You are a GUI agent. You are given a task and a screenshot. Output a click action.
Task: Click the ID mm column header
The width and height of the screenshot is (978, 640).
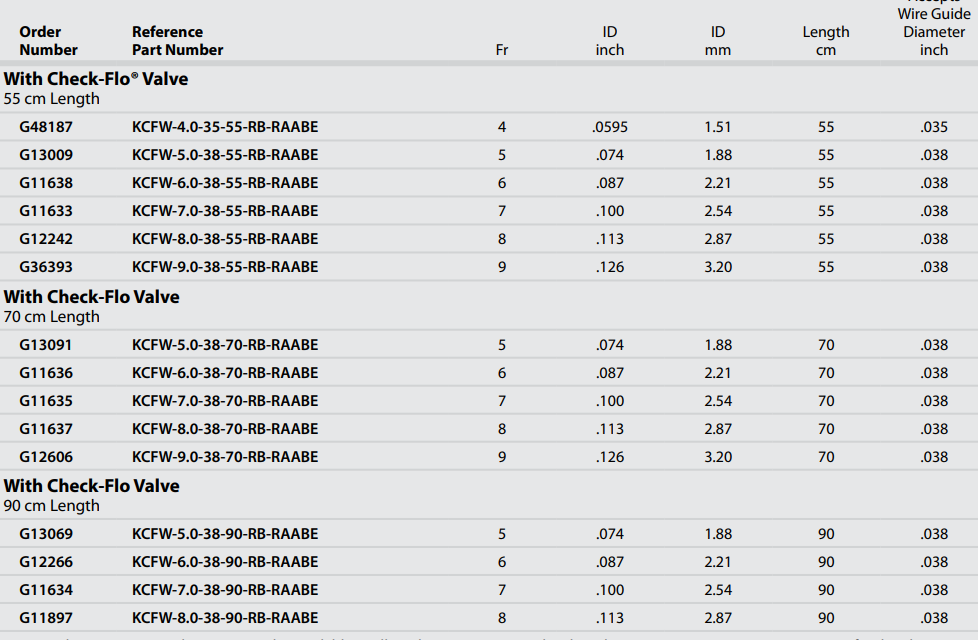(x=718, y=41)
